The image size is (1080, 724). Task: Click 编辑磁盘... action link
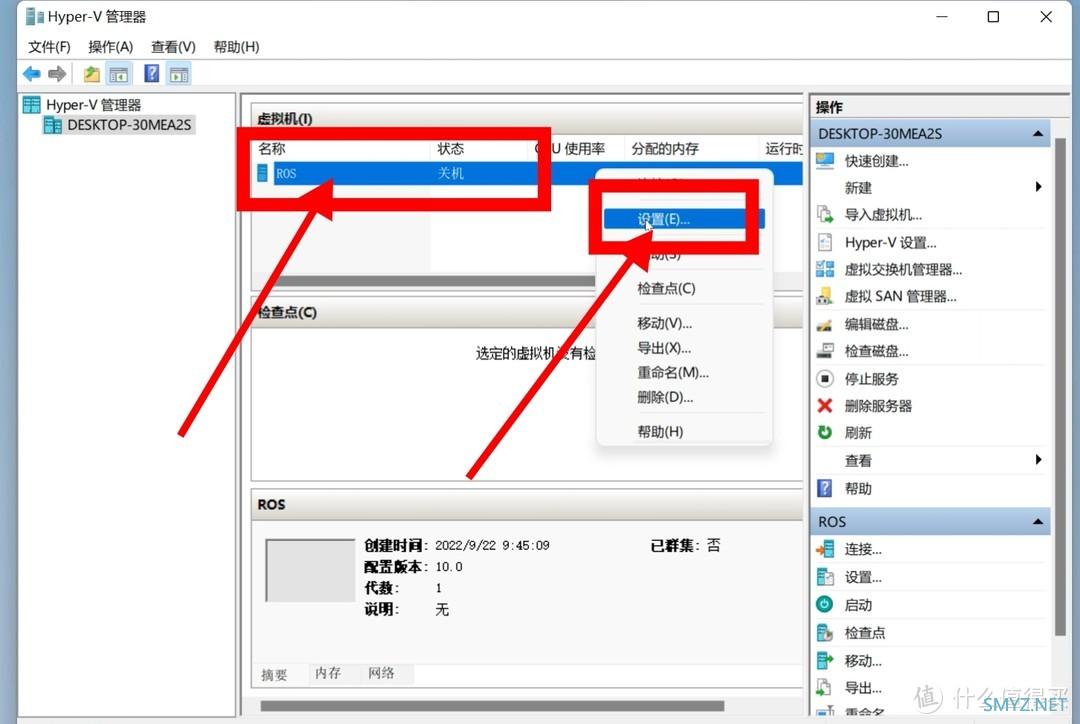coord(876,324)
